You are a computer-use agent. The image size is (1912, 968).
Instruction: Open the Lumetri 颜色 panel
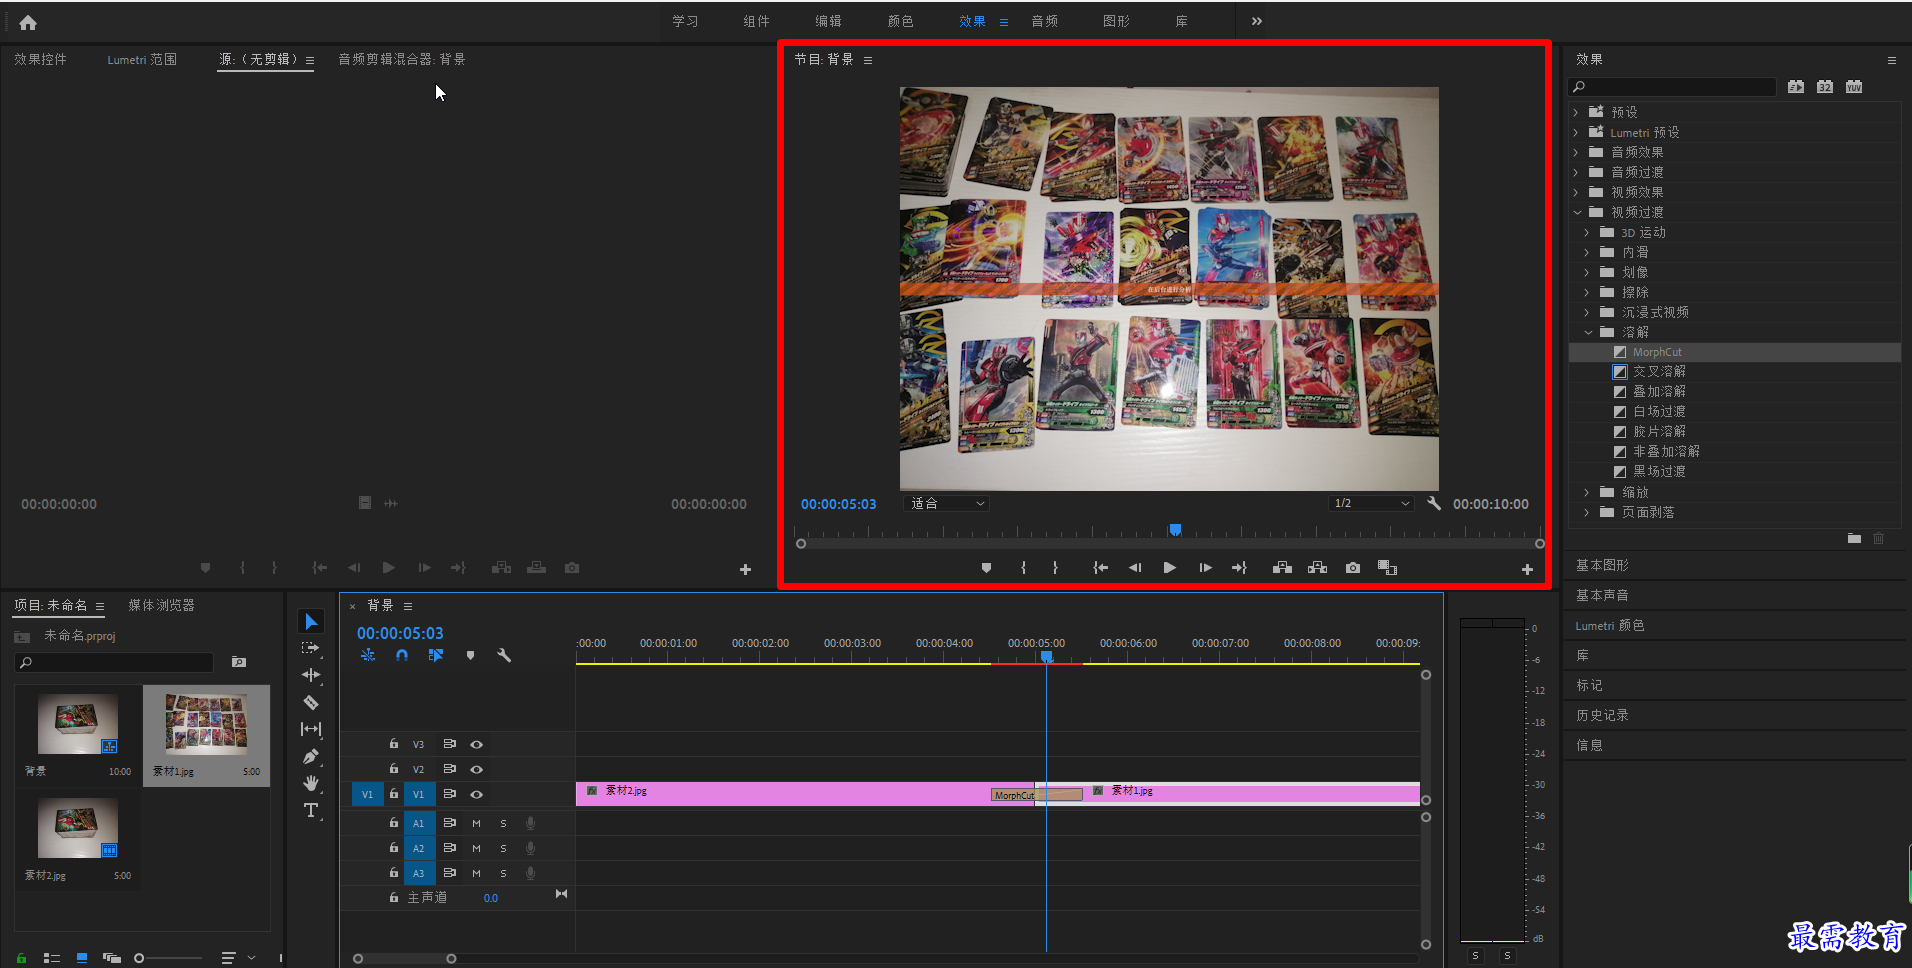pyautogui.click(x=1610, y=625)
